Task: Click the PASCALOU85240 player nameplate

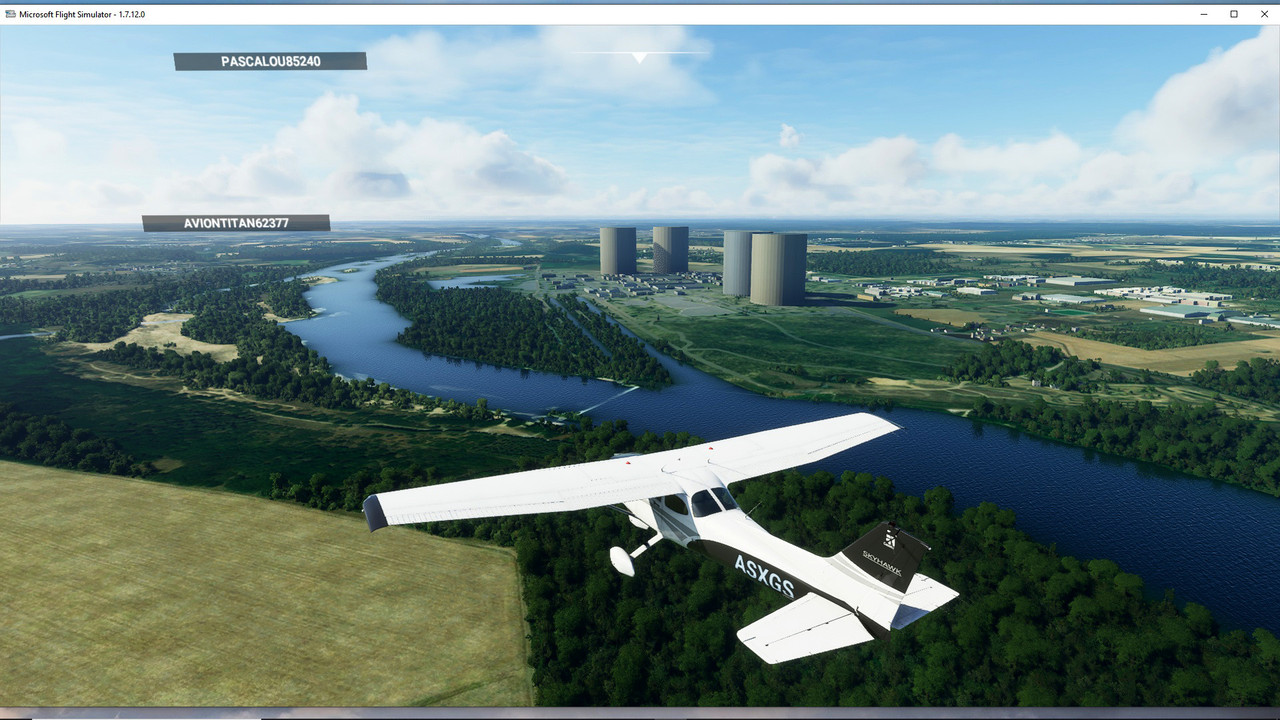Action: [270, 61]
